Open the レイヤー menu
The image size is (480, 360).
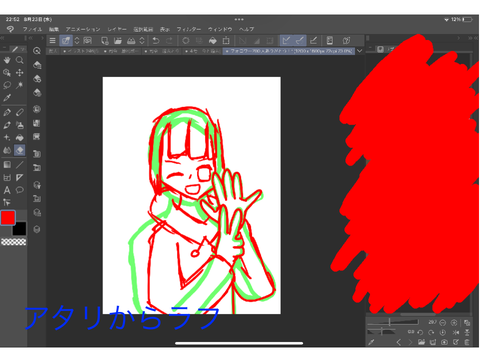click(117, 29)
